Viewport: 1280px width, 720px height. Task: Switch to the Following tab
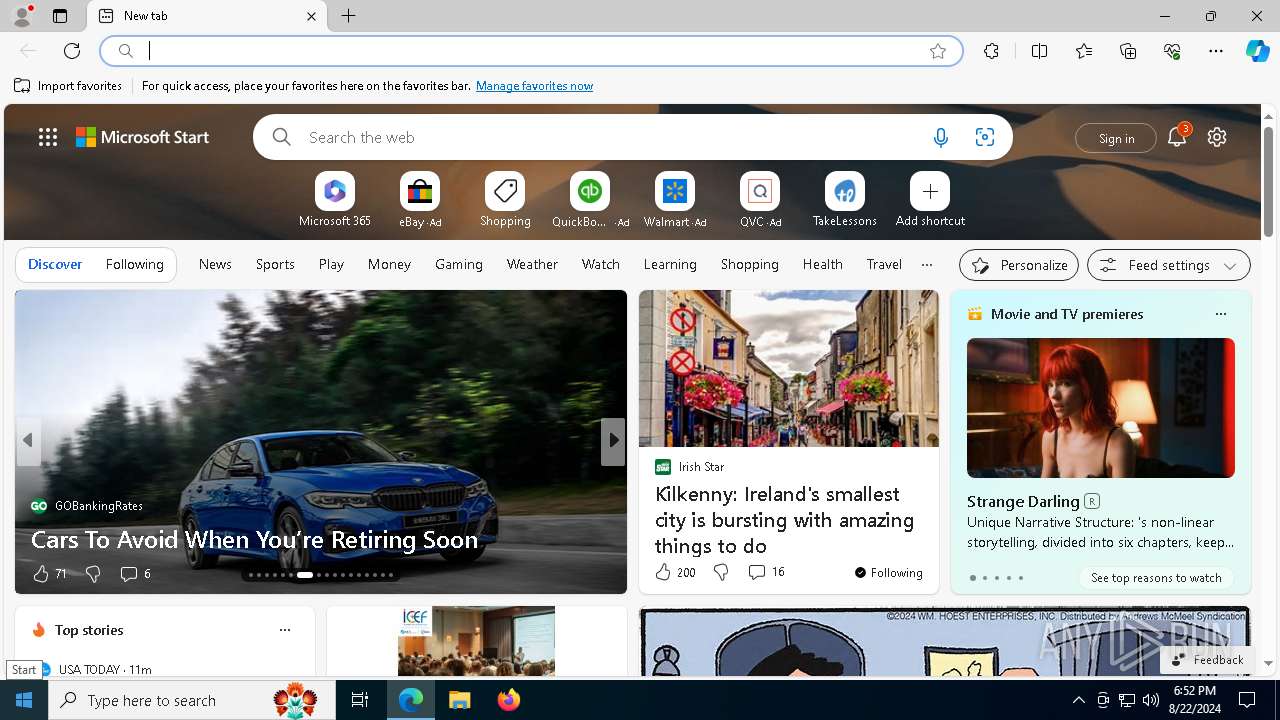click(x=134, y=265)
